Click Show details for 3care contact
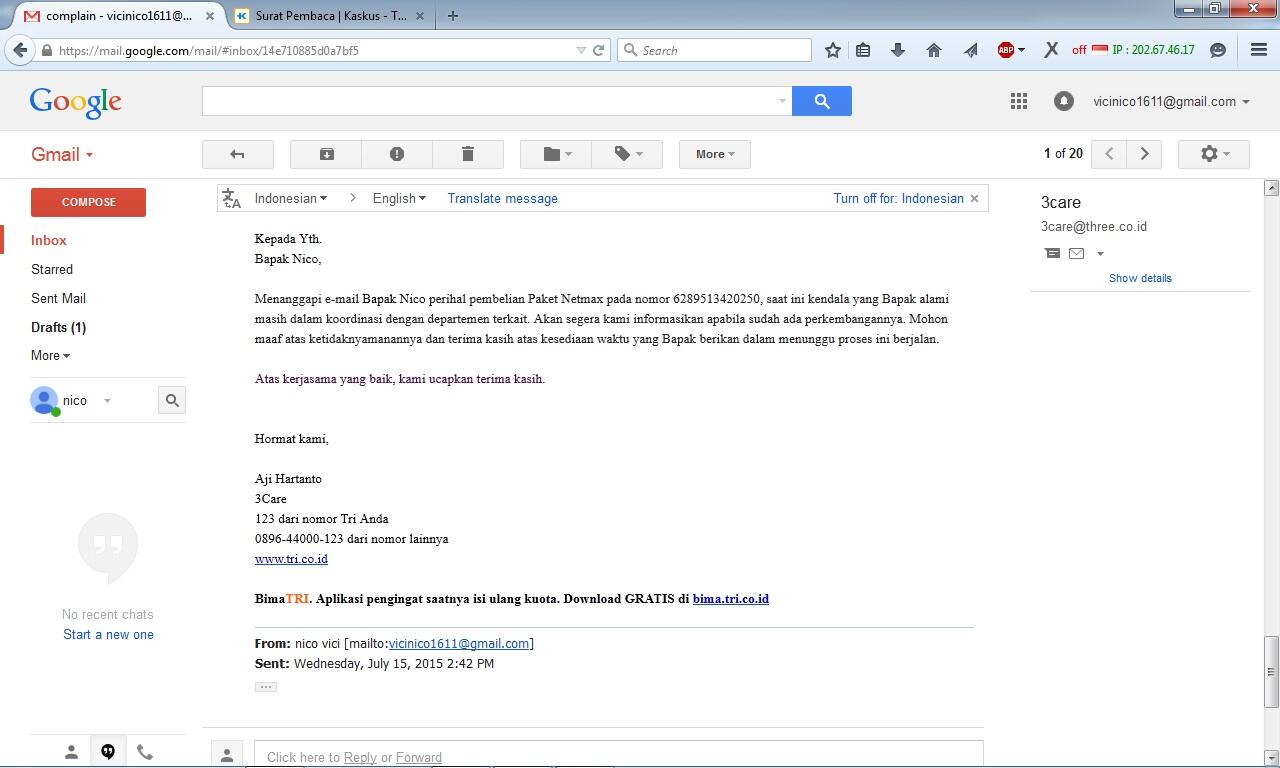This screenshot has width=1280, height=768. (1140, 278)
